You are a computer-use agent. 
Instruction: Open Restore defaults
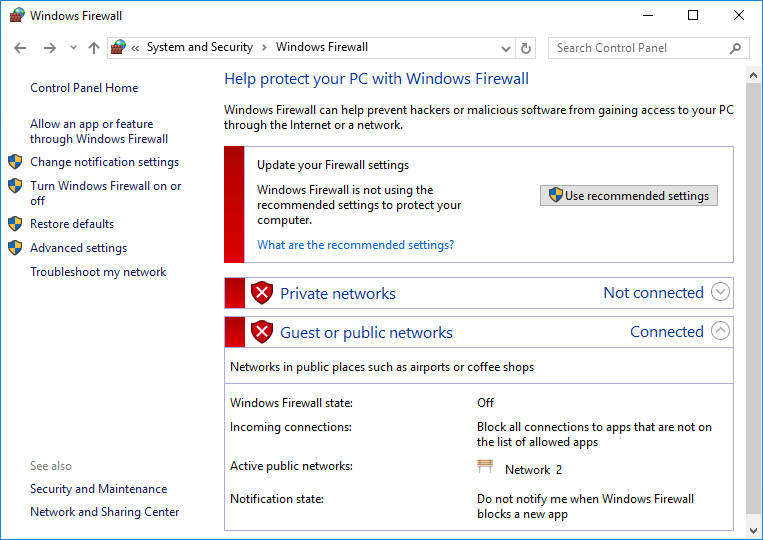coord(72,224)
